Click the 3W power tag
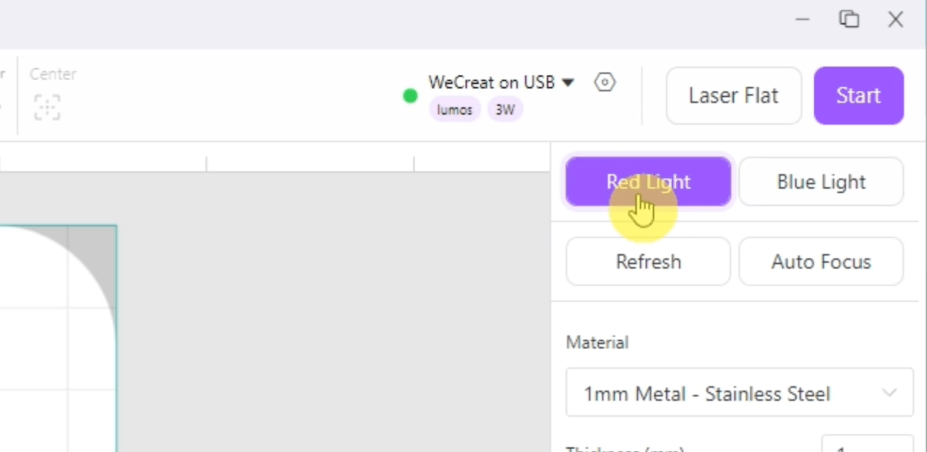Screen dimensions: 927x452 pos(505,110)
